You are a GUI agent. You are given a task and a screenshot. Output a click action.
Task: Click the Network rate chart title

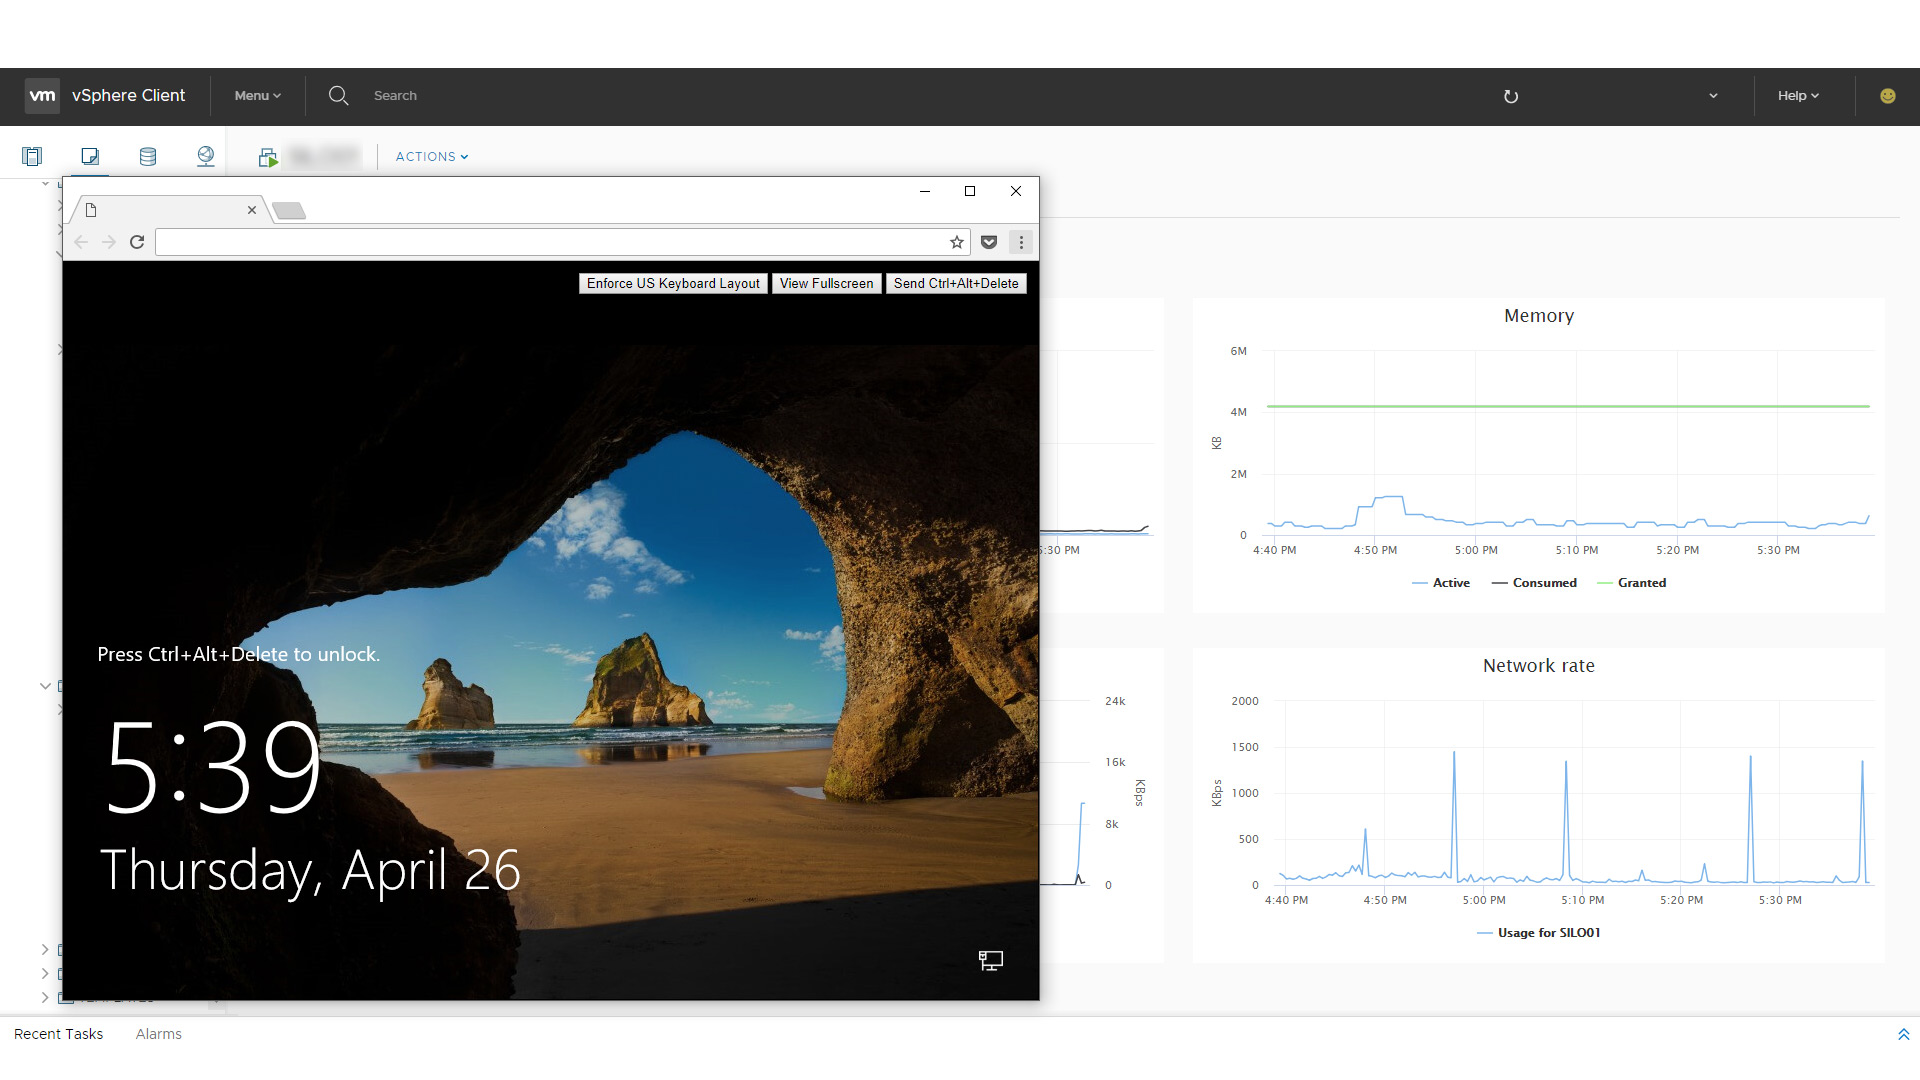1539,666
